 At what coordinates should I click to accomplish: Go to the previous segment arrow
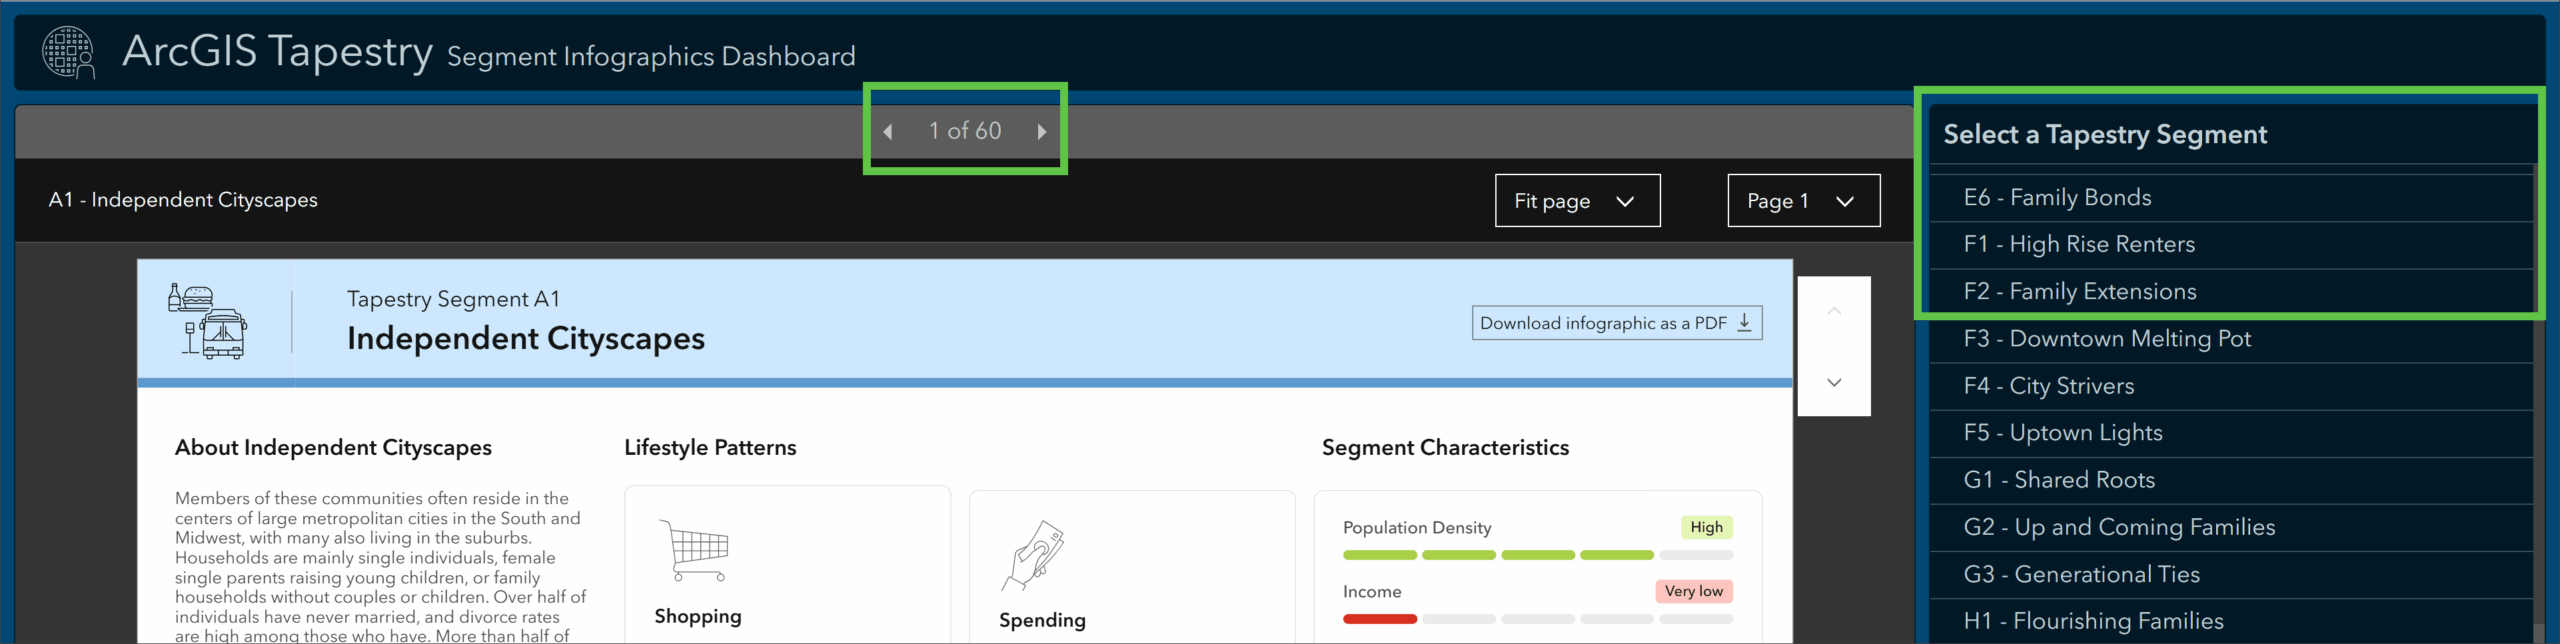click(888, 132)
